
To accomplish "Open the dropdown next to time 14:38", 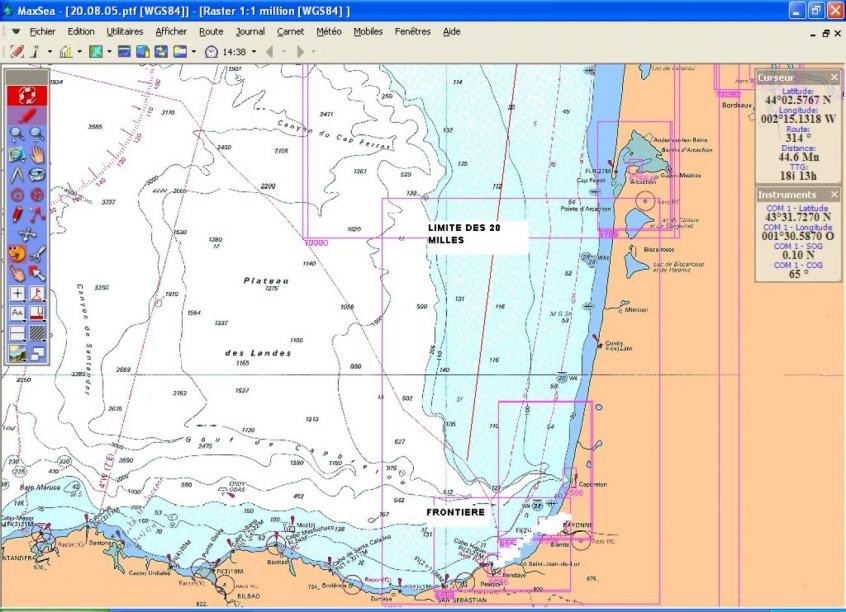I will pos(254,51).
